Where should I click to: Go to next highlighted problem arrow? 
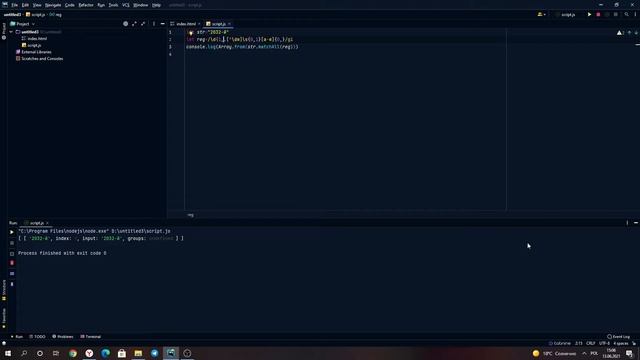(636, 33)
